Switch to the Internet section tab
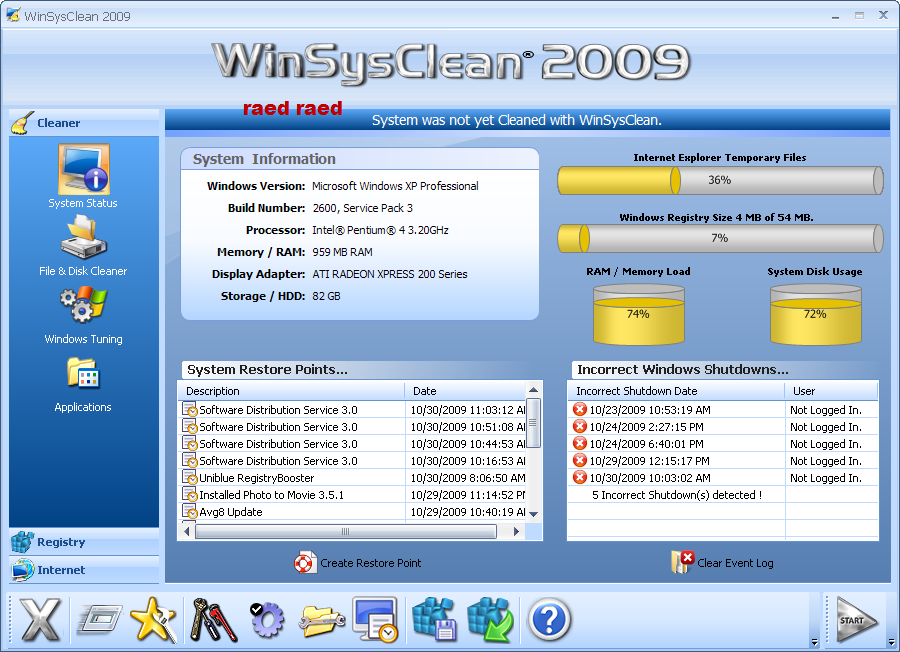This screenshot has height=652, width=900. [84, 570]
